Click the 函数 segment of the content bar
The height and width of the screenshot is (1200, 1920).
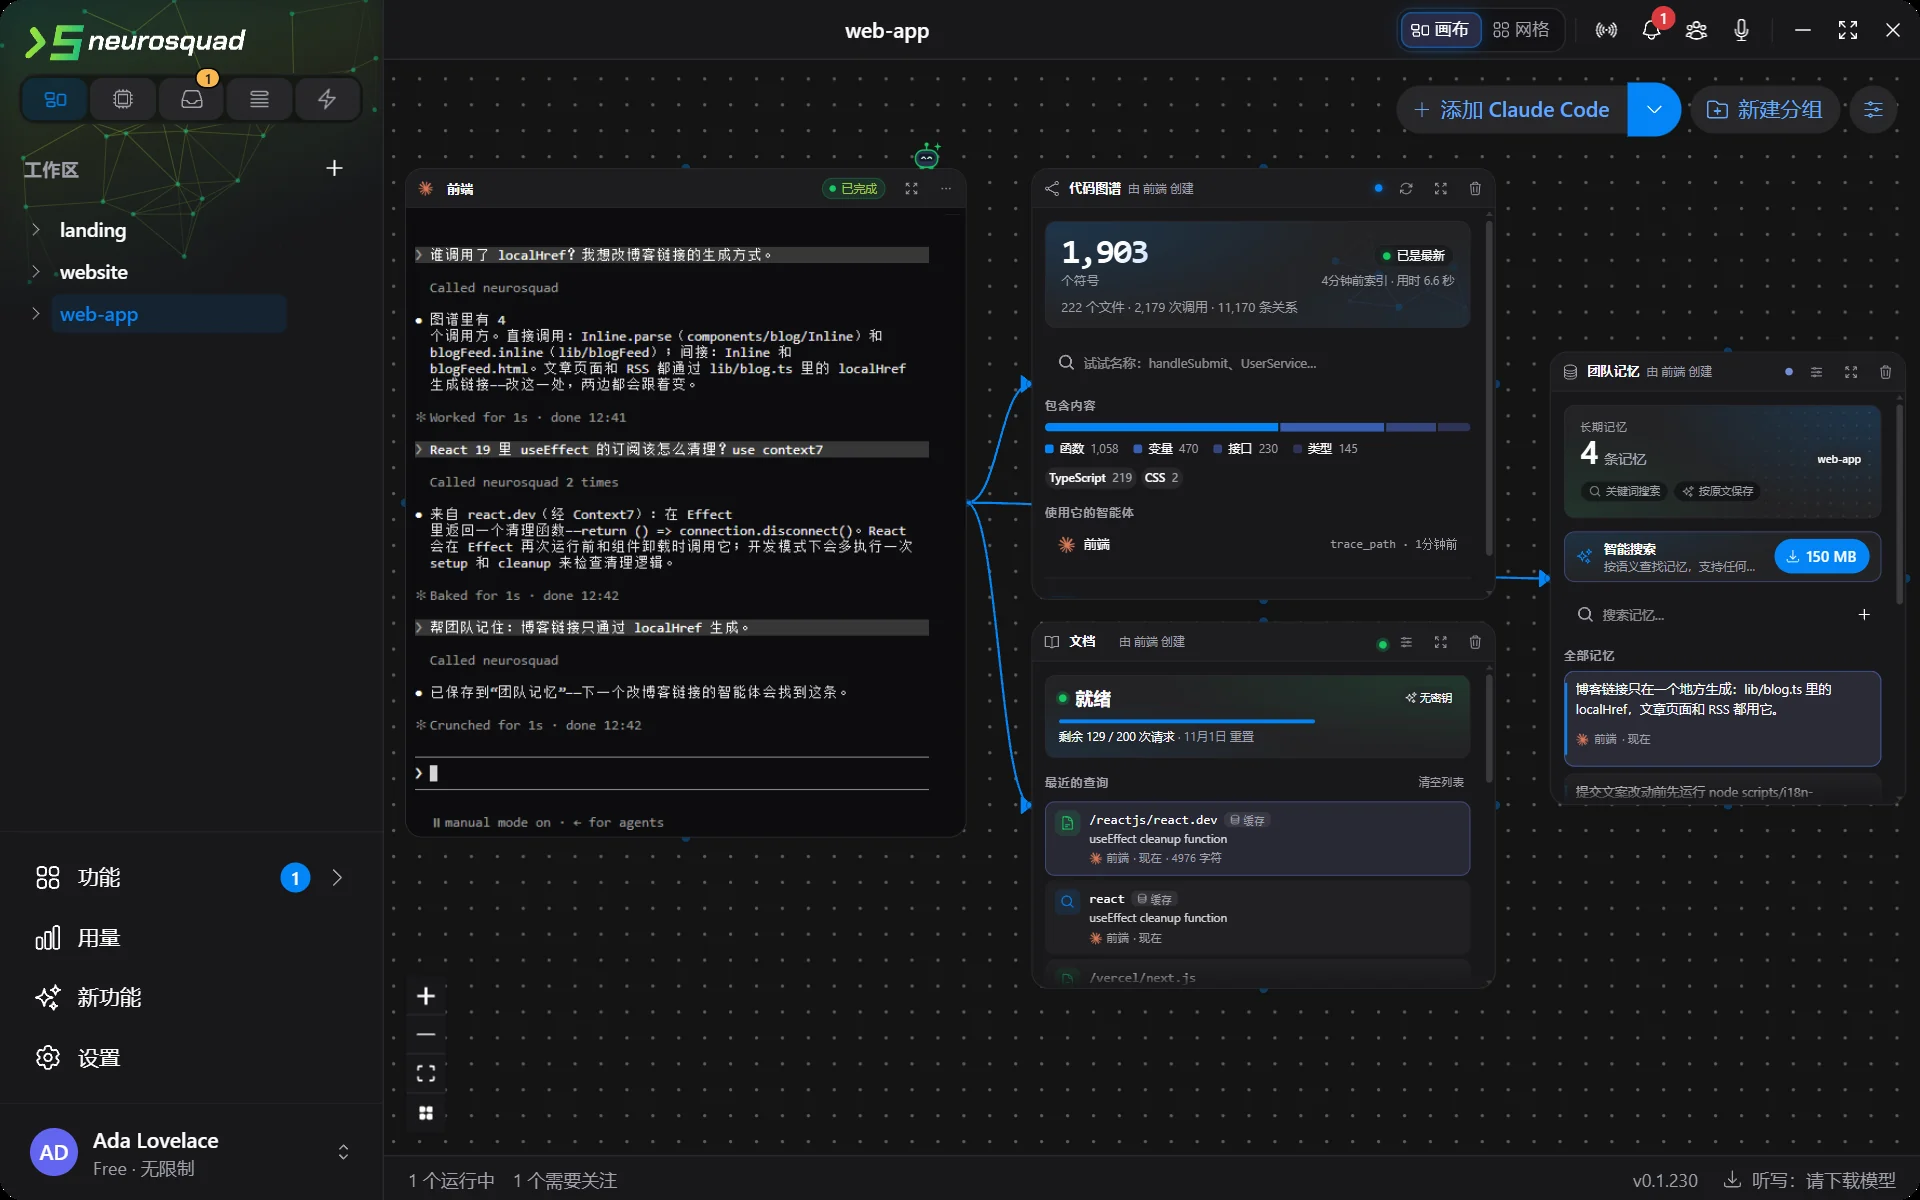pos(1161,427)
